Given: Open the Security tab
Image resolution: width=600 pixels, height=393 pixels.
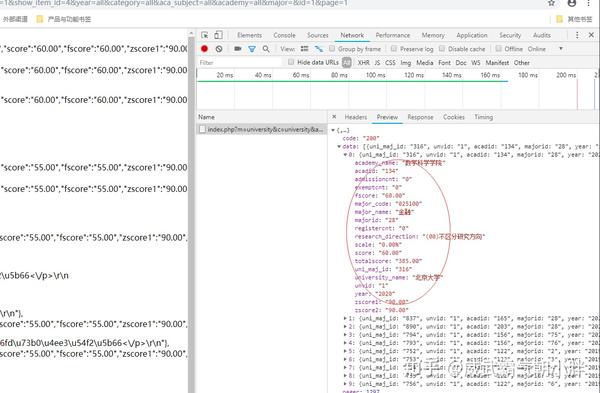Looking at the screenshot, I should (x=510, y=35).
